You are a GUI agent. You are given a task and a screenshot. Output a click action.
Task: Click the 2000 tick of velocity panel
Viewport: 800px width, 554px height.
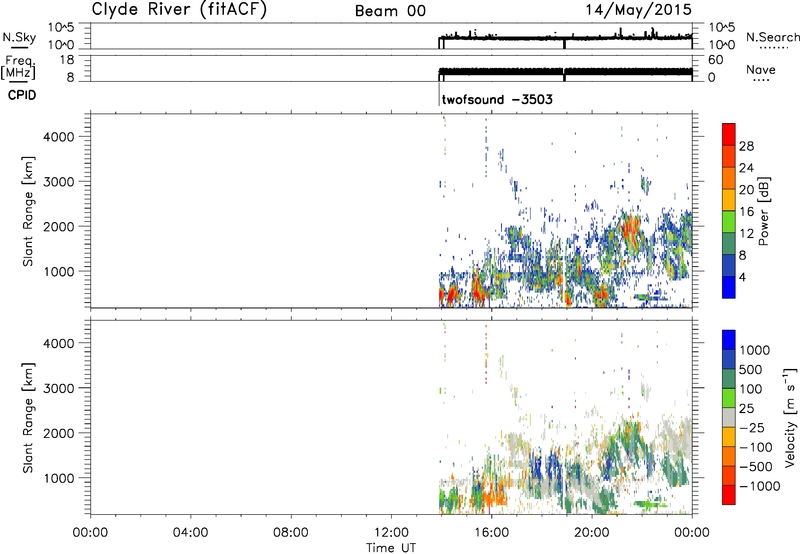58,433
